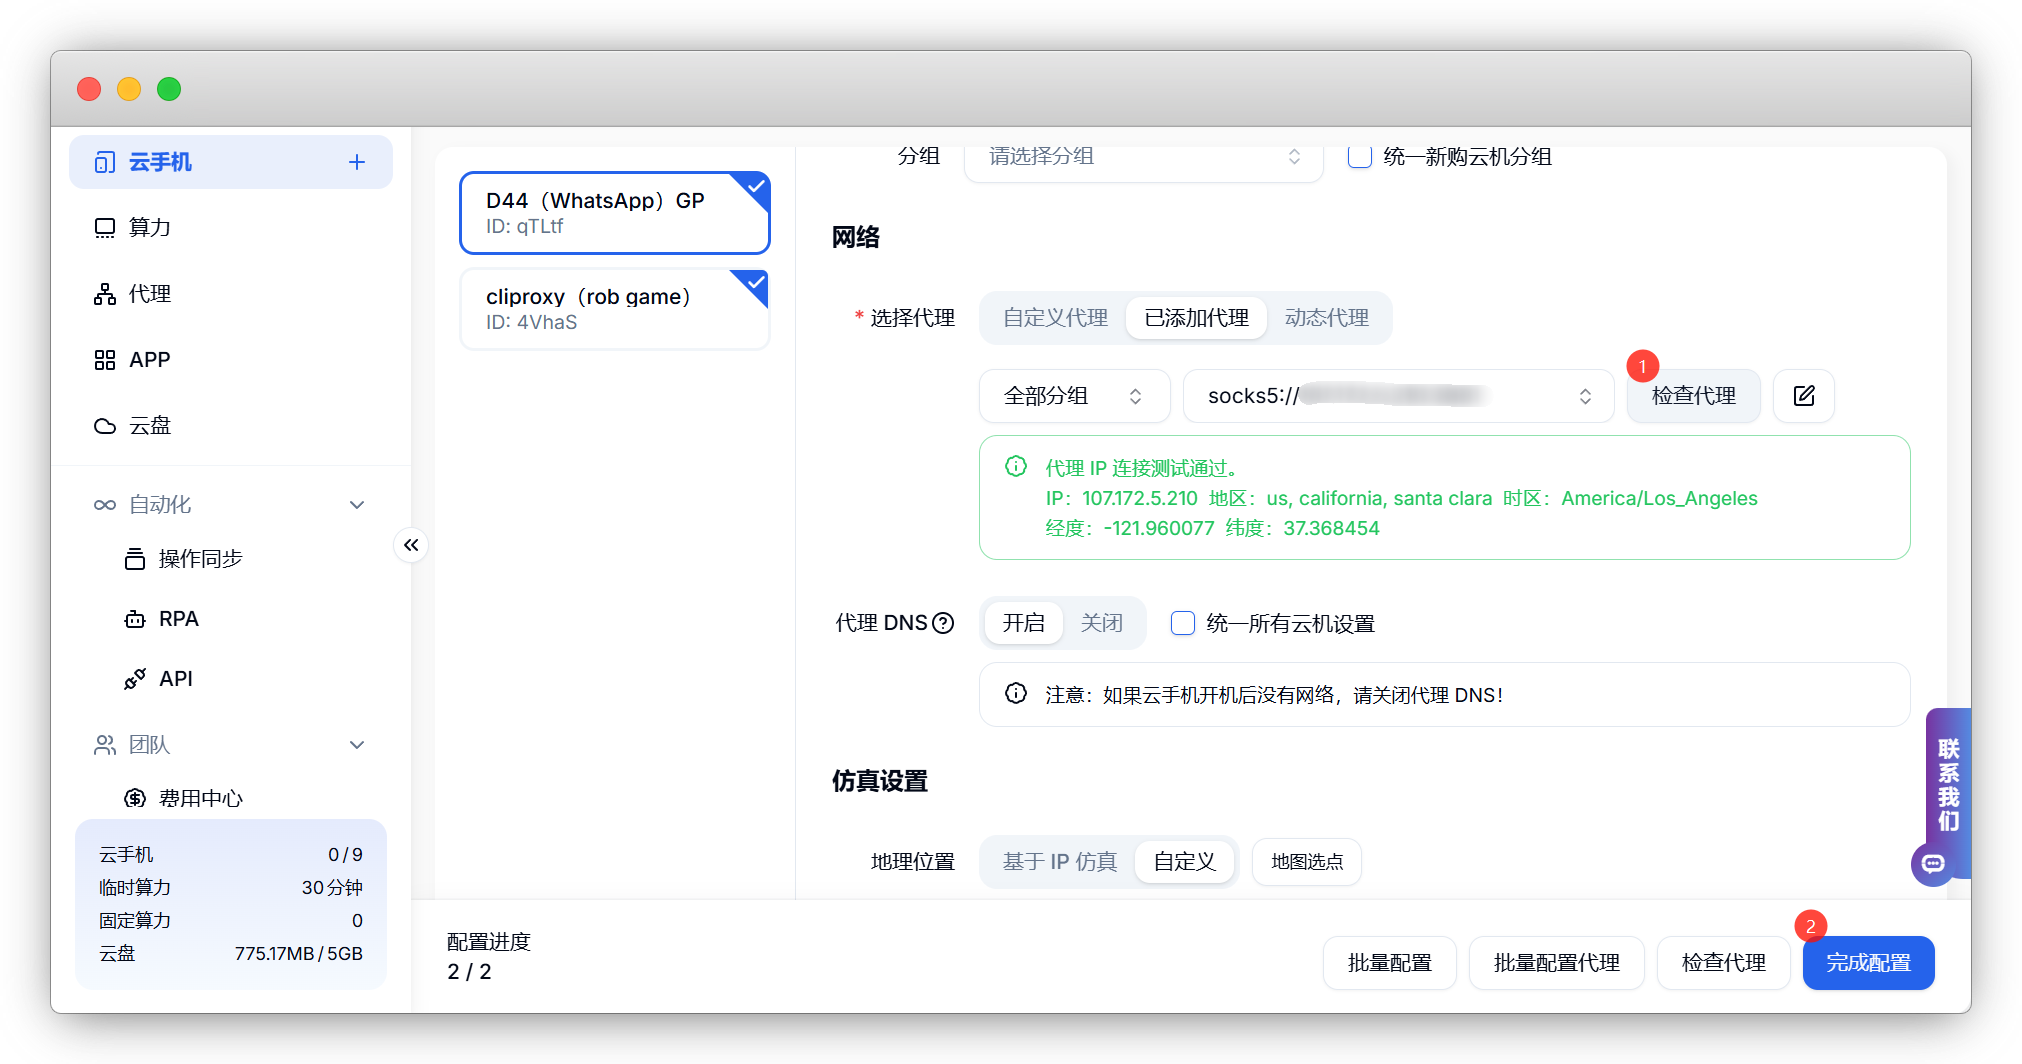
Task: Click the proxy IP 107.172.5.210 text
Action: coord(1139,498)
